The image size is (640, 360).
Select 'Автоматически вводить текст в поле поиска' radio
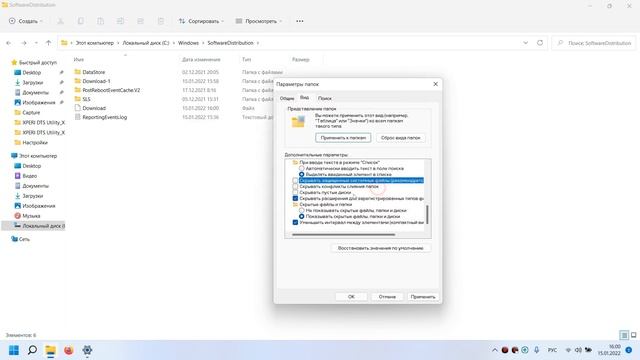point(302,168)
